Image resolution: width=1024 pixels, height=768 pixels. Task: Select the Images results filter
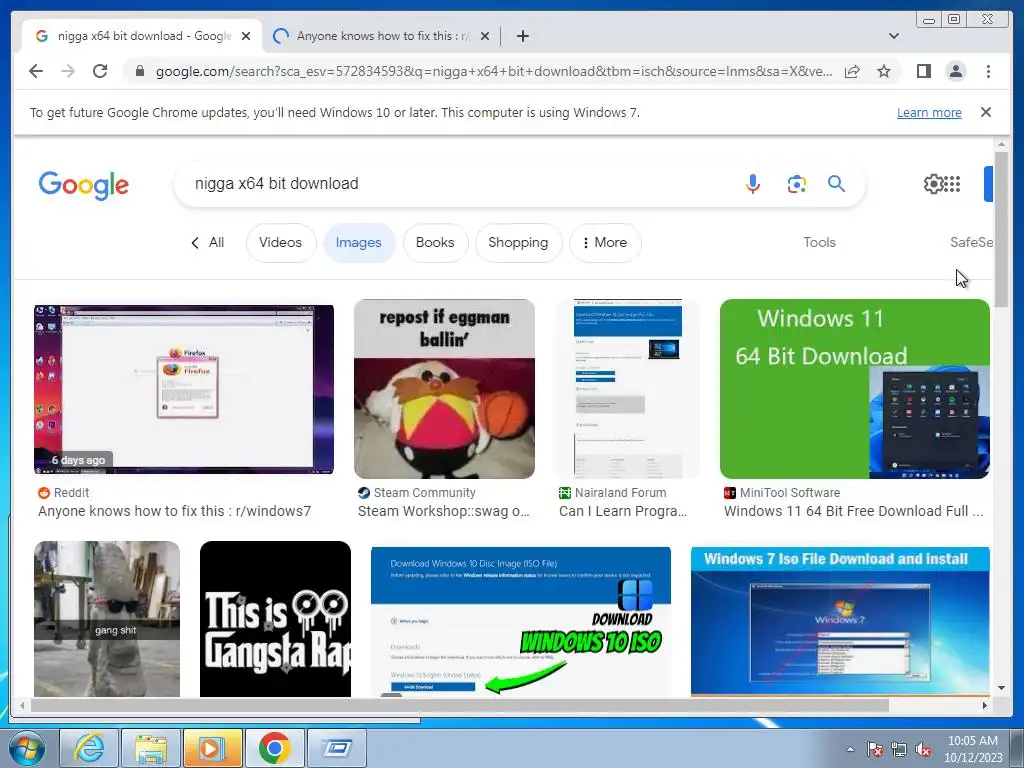point(359,243)
